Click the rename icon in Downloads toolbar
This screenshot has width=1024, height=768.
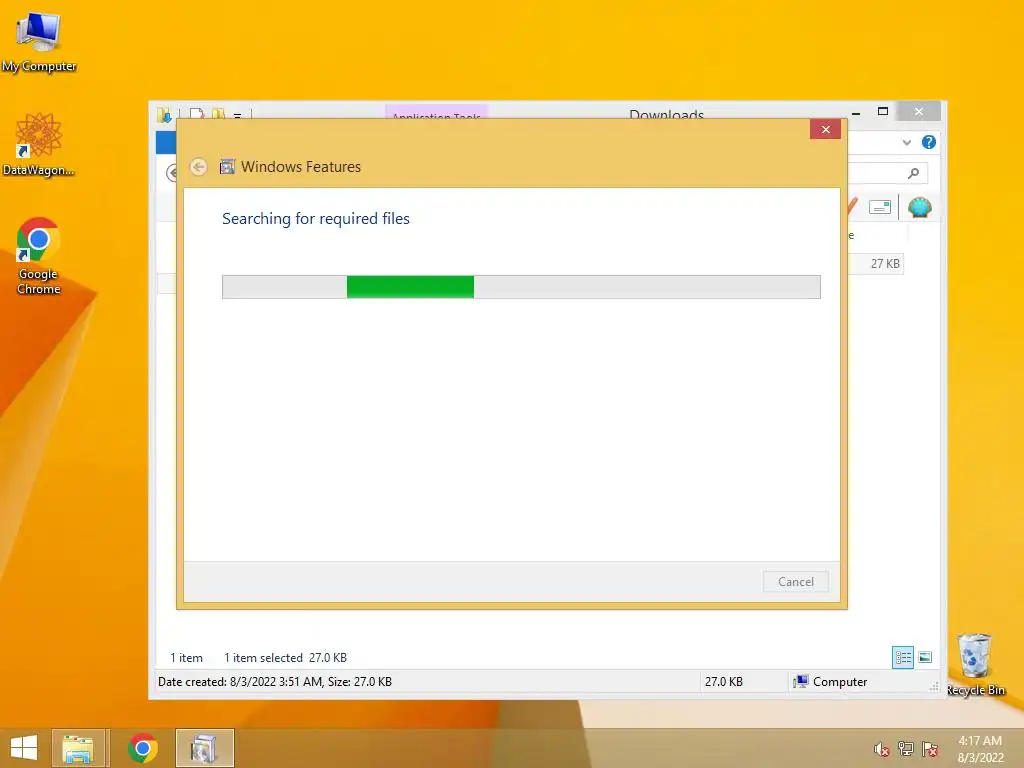(x=880, y=208)
